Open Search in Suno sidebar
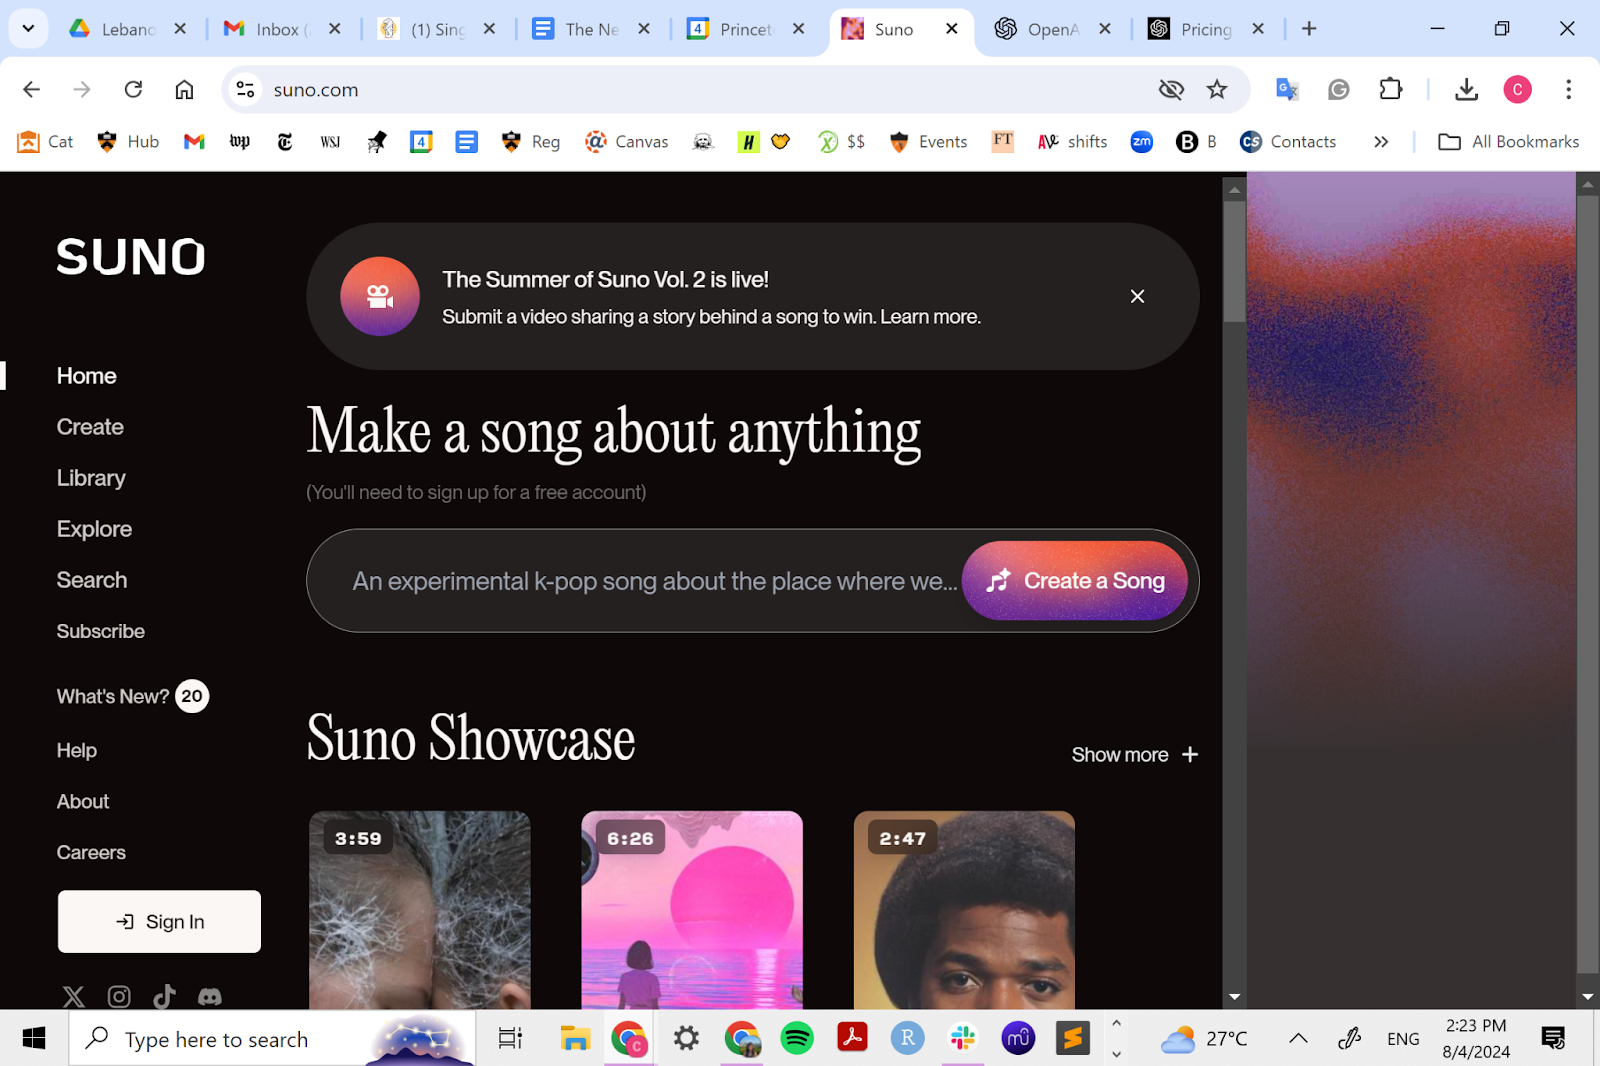Image resolution: width=1600 pixels, height=1066 pixels. tap(92, 580)
